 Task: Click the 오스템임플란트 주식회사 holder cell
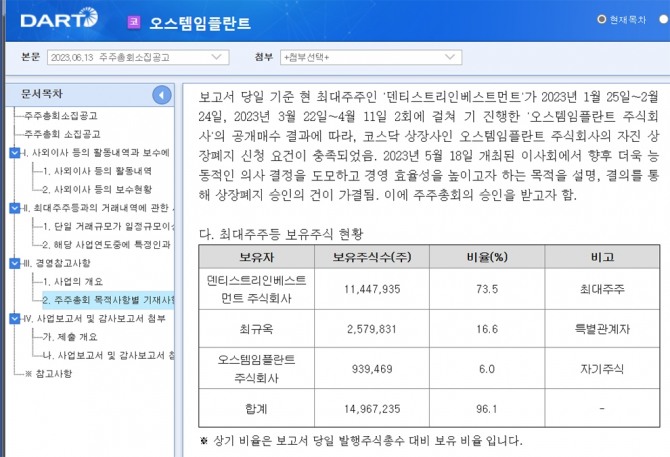coord(256,369)
